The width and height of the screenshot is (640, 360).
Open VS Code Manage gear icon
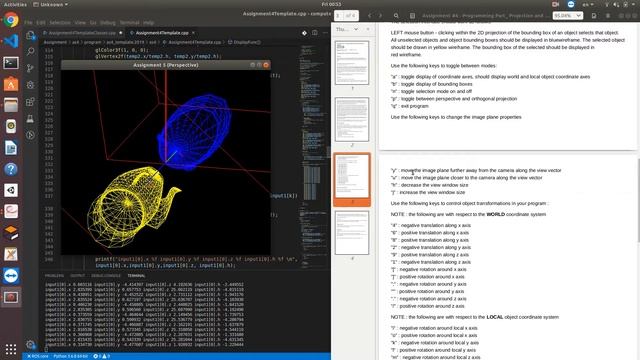pos(30,345)
